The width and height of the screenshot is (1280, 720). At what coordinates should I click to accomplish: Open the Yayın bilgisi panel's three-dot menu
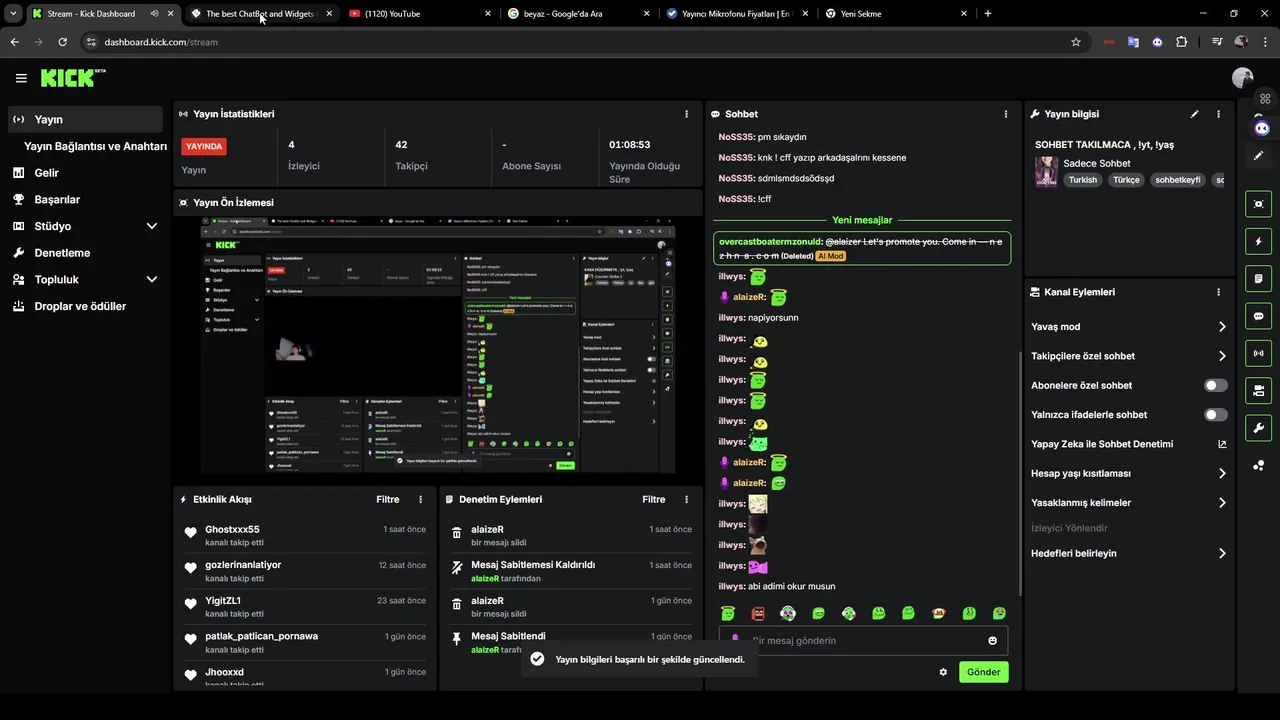(1218, 114)
